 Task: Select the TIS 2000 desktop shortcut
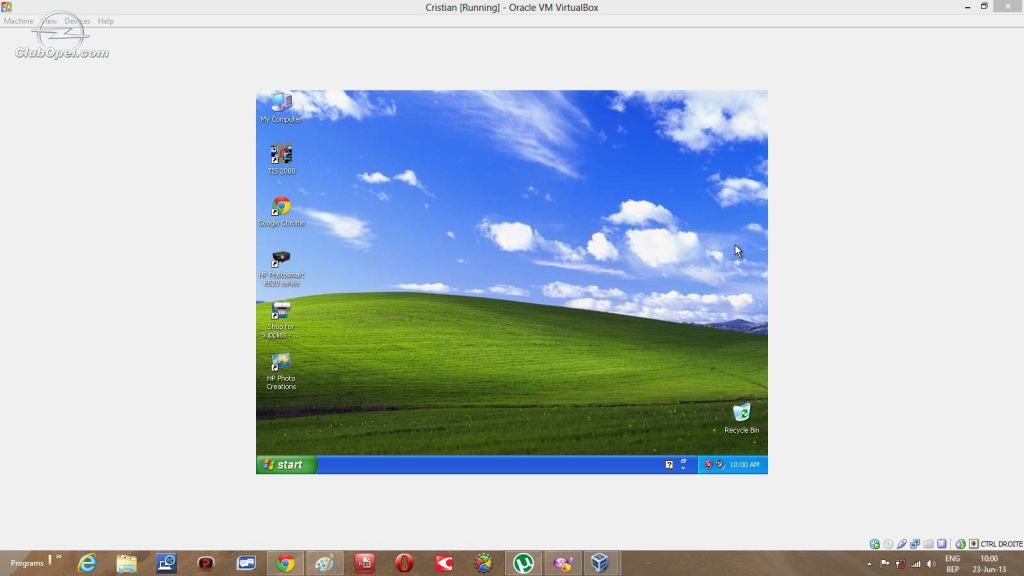281,160
